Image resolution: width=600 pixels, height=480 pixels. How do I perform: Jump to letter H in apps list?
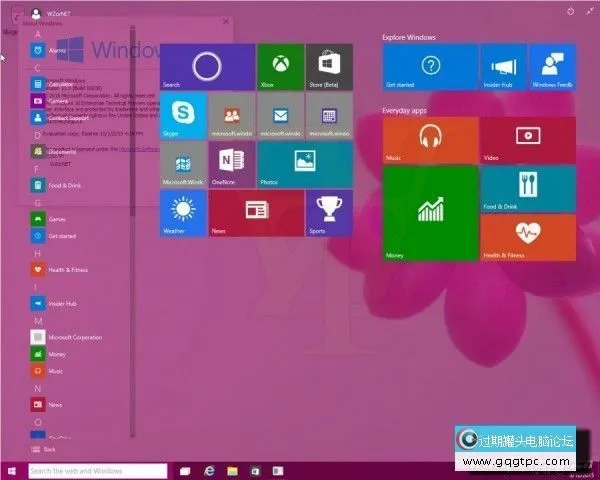click(x=37, y=254)
